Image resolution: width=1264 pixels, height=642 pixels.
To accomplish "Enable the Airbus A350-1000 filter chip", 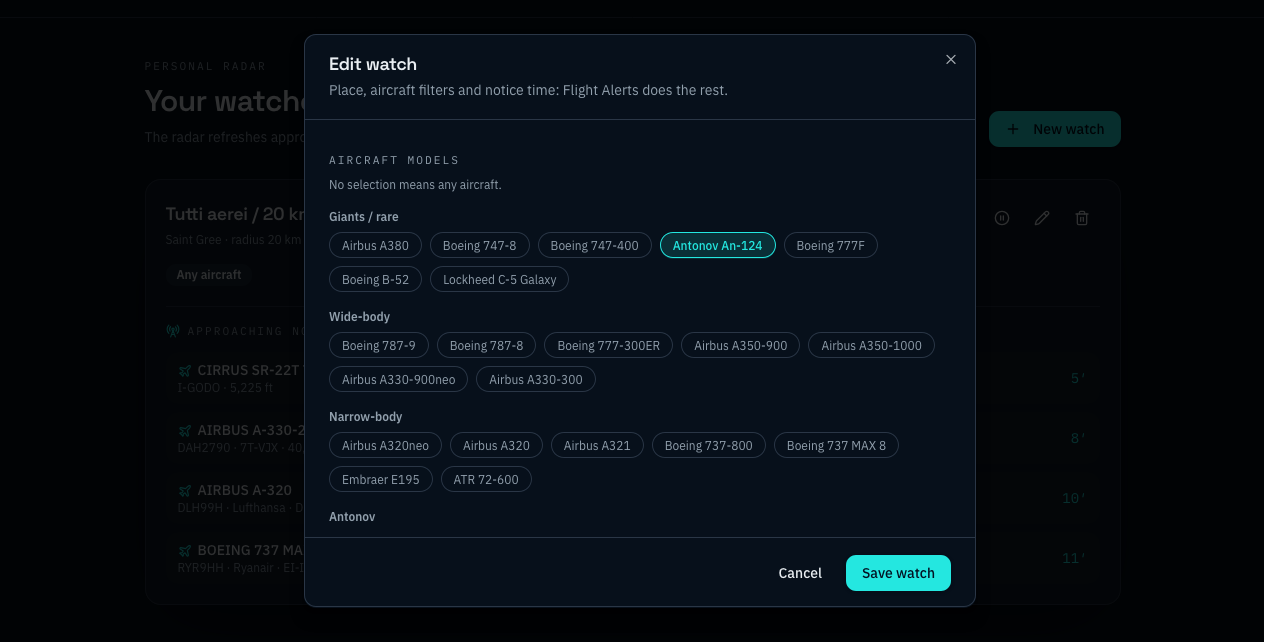I will 872,345.
